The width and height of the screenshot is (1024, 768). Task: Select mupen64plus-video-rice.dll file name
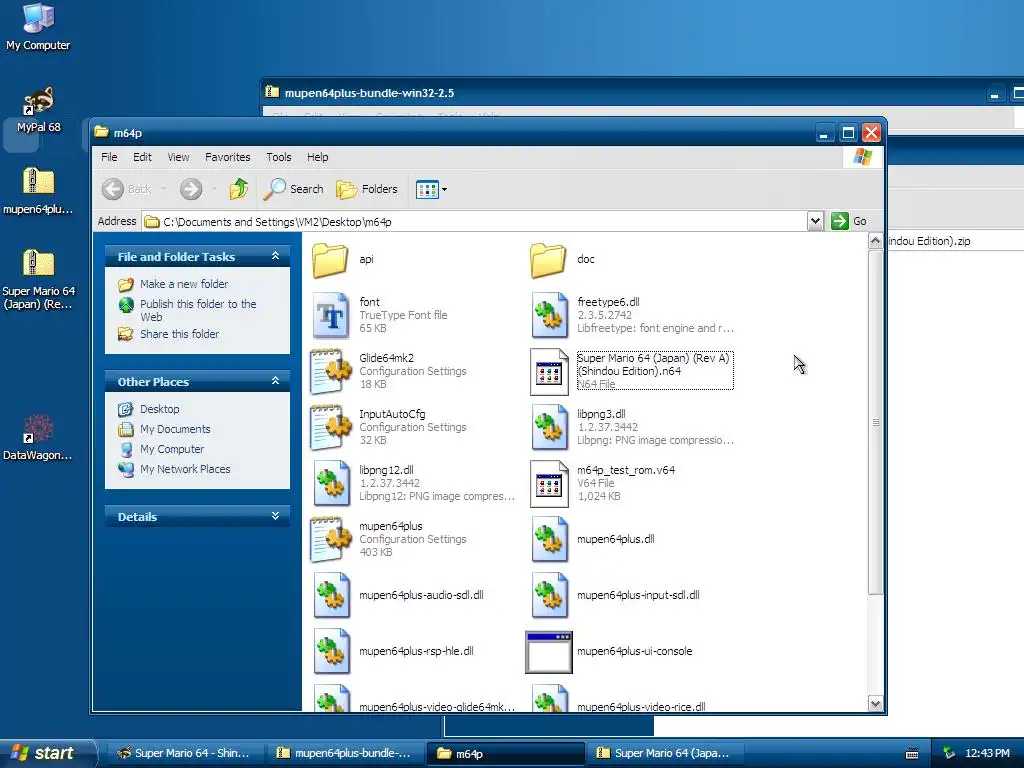[641, 707]
